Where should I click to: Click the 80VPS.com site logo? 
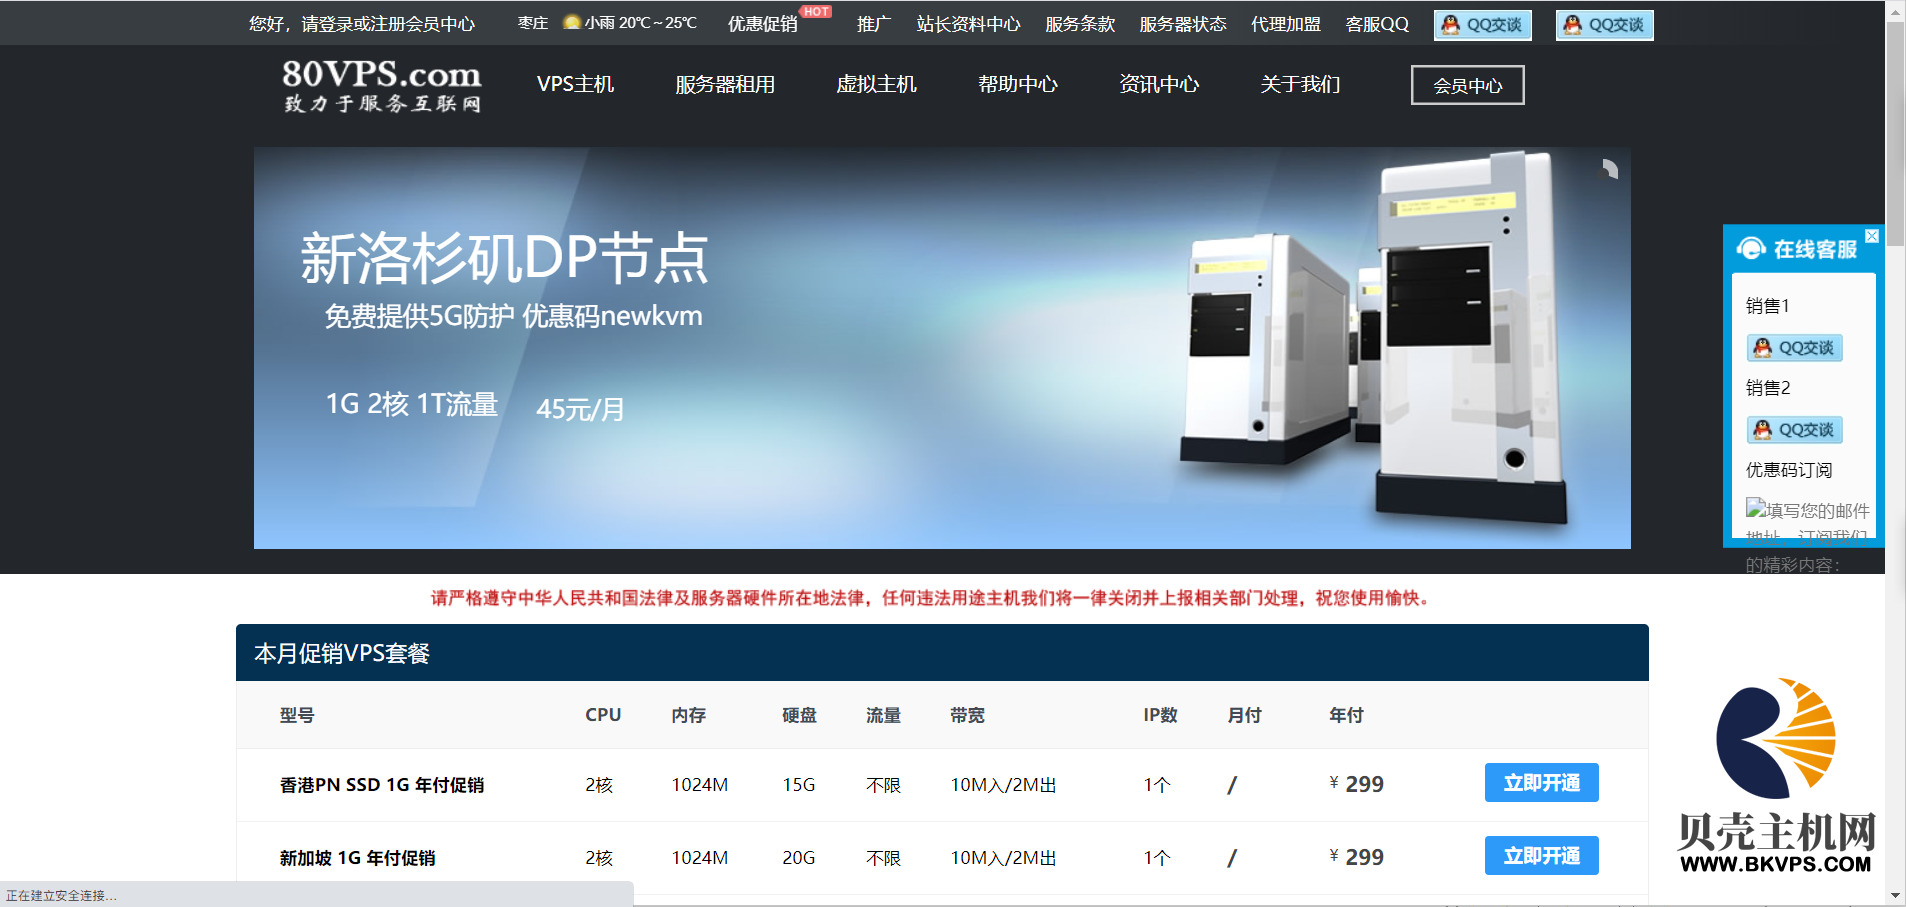point(381,86)
